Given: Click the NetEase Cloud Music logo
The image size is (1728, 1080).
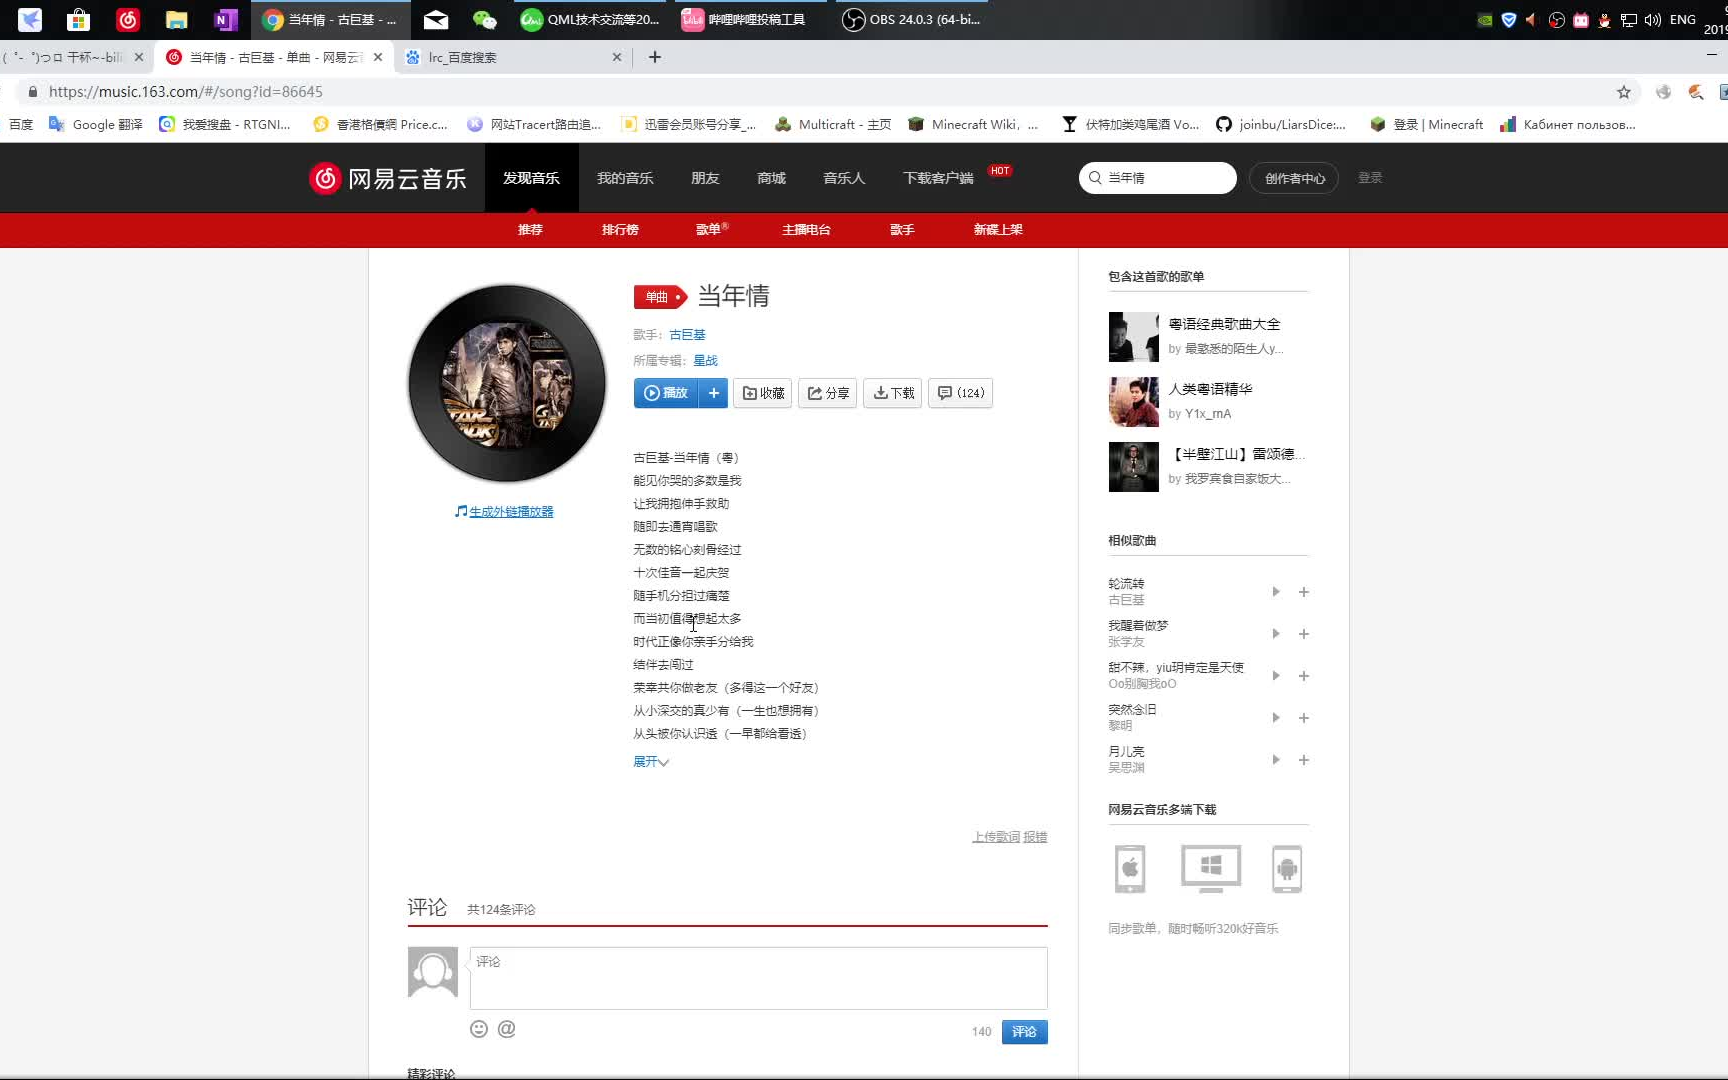Looking at the screenshot, I should coord(388,177).
